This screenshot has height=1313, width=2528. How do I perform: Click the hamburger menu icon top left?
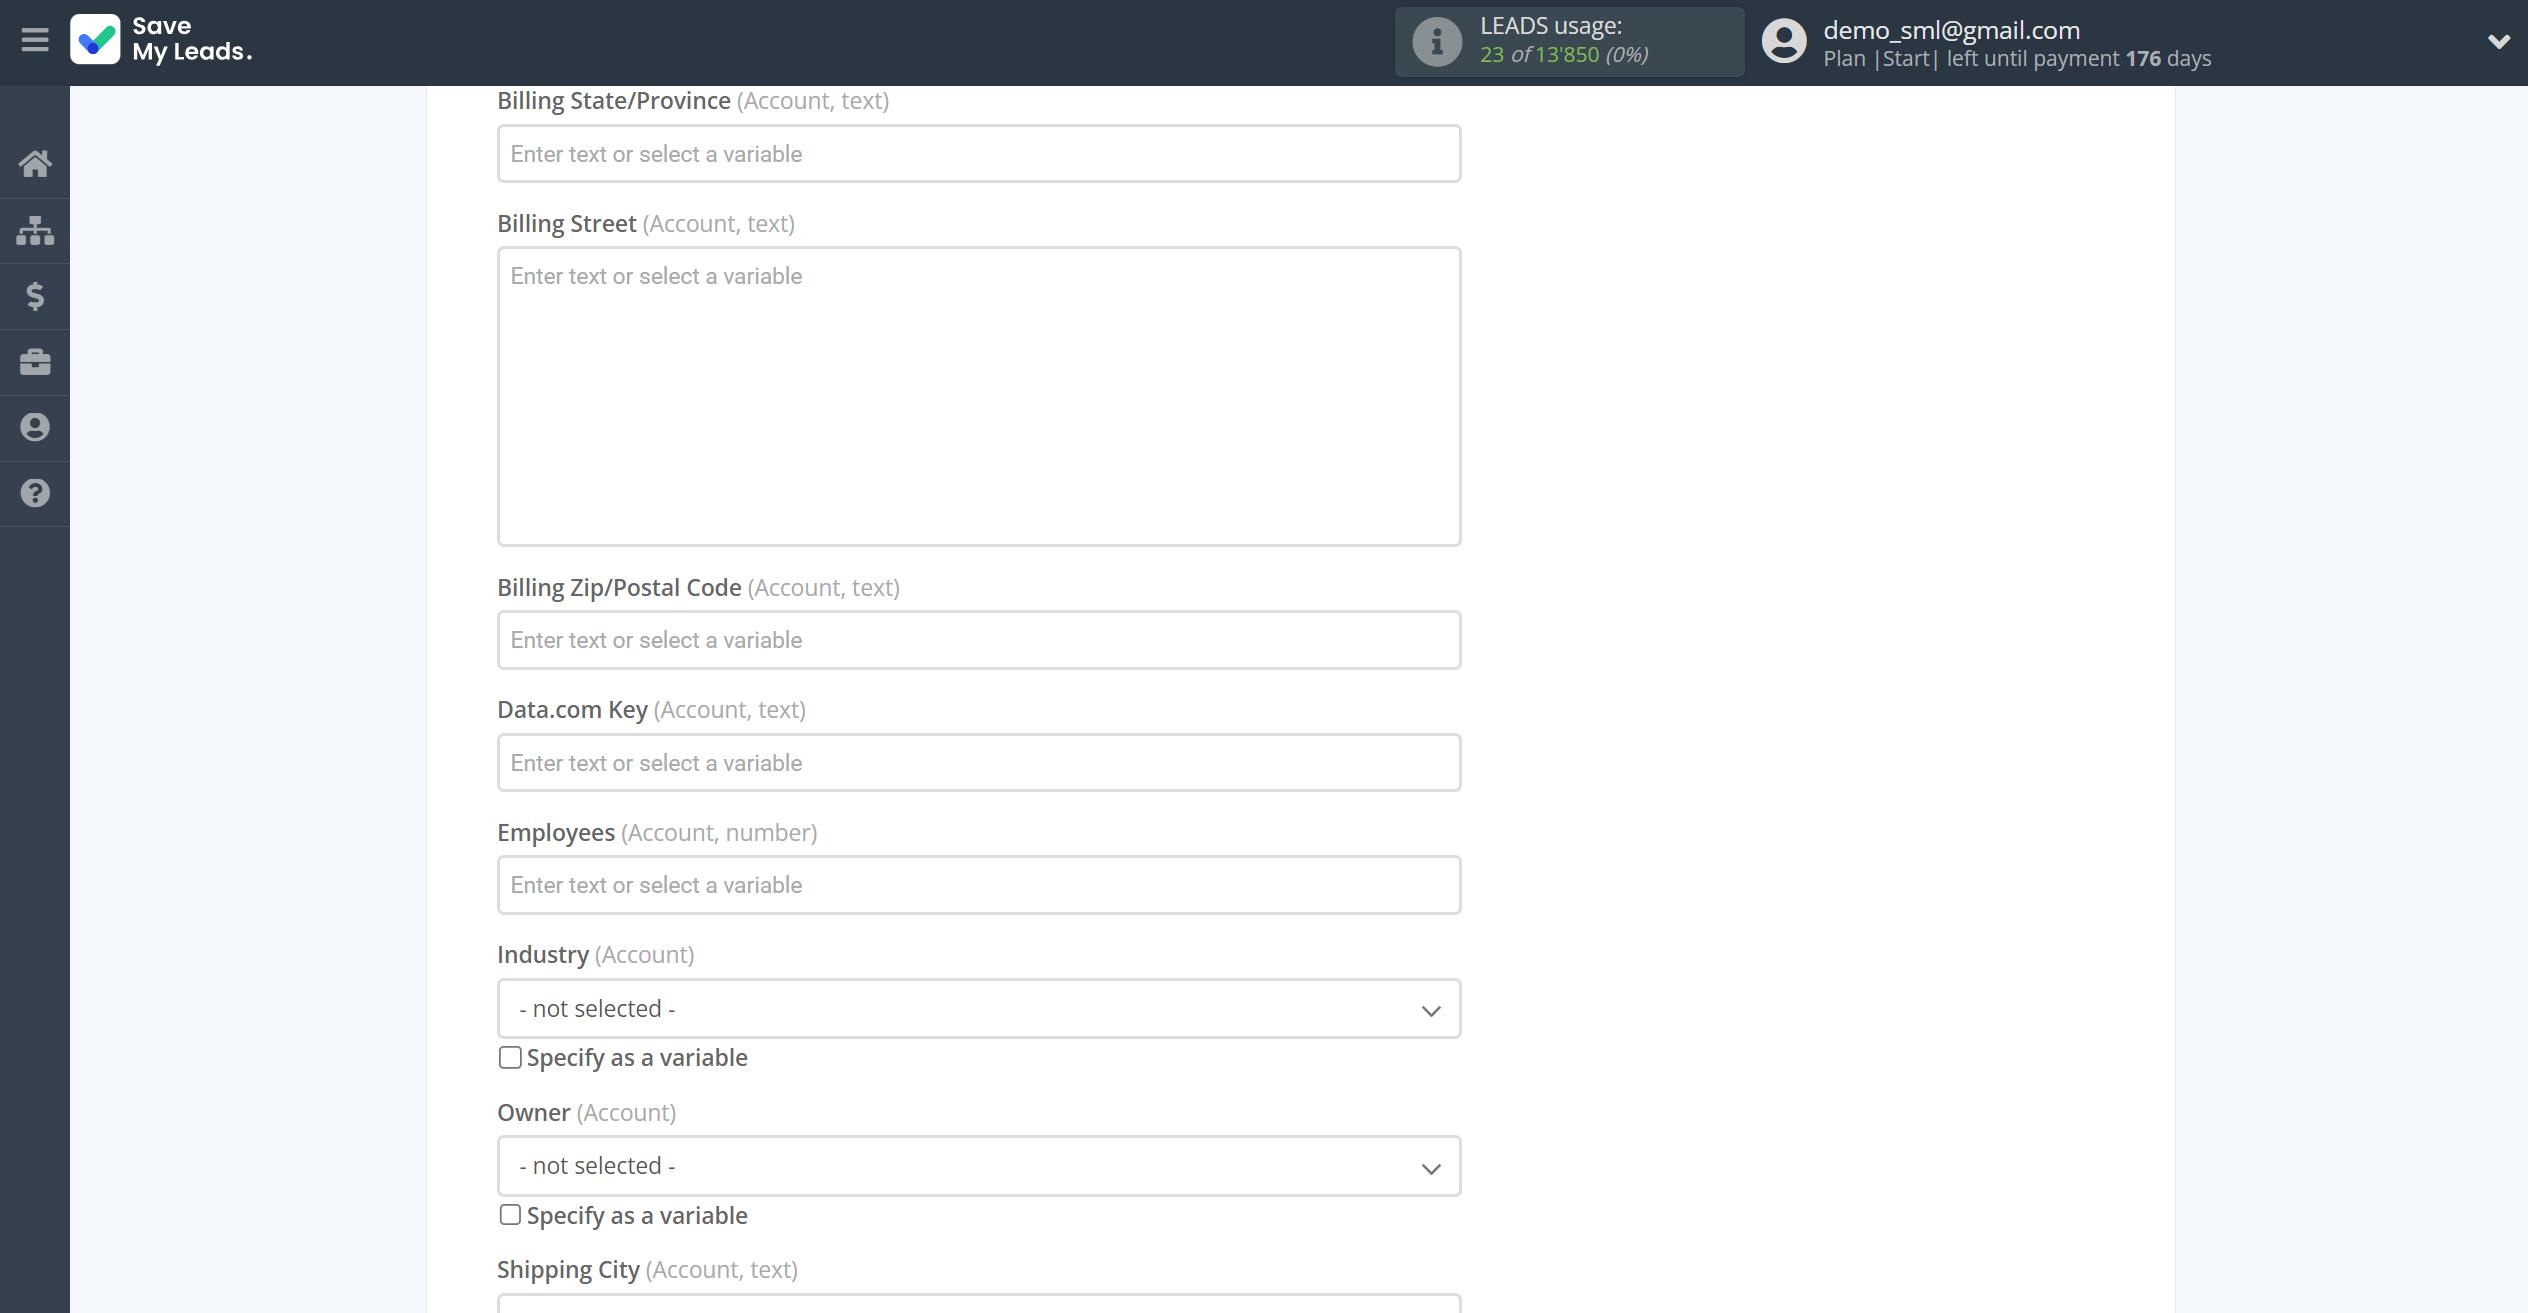[x=35, y=43]
